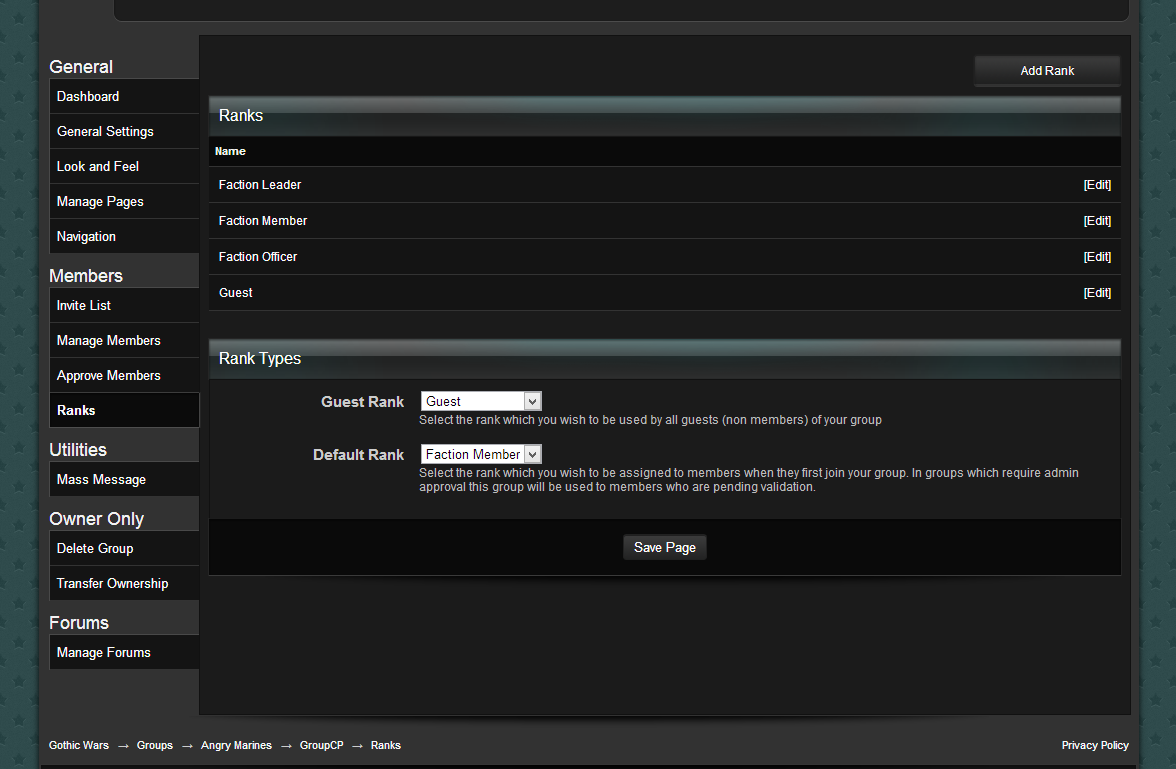Click the Rank Types section heading

tap(260, 359)
